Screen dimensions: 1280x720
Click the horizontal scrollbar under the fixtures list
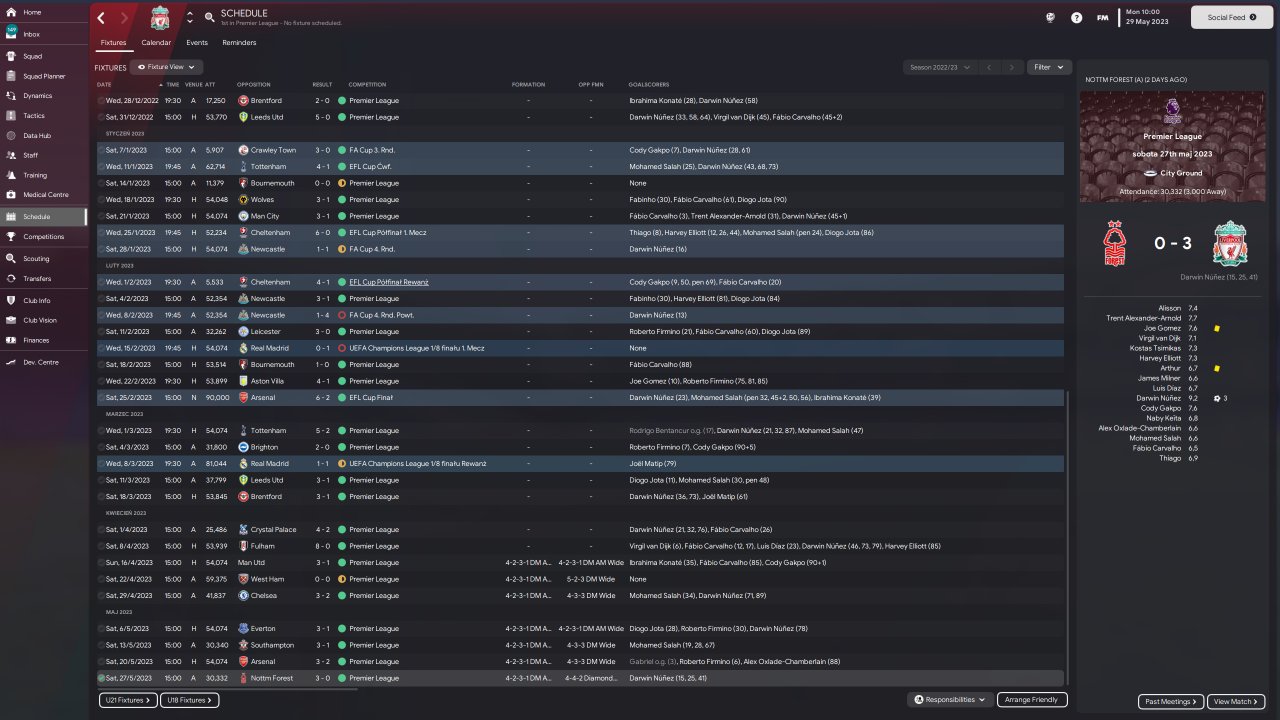[x=226, y=688]
